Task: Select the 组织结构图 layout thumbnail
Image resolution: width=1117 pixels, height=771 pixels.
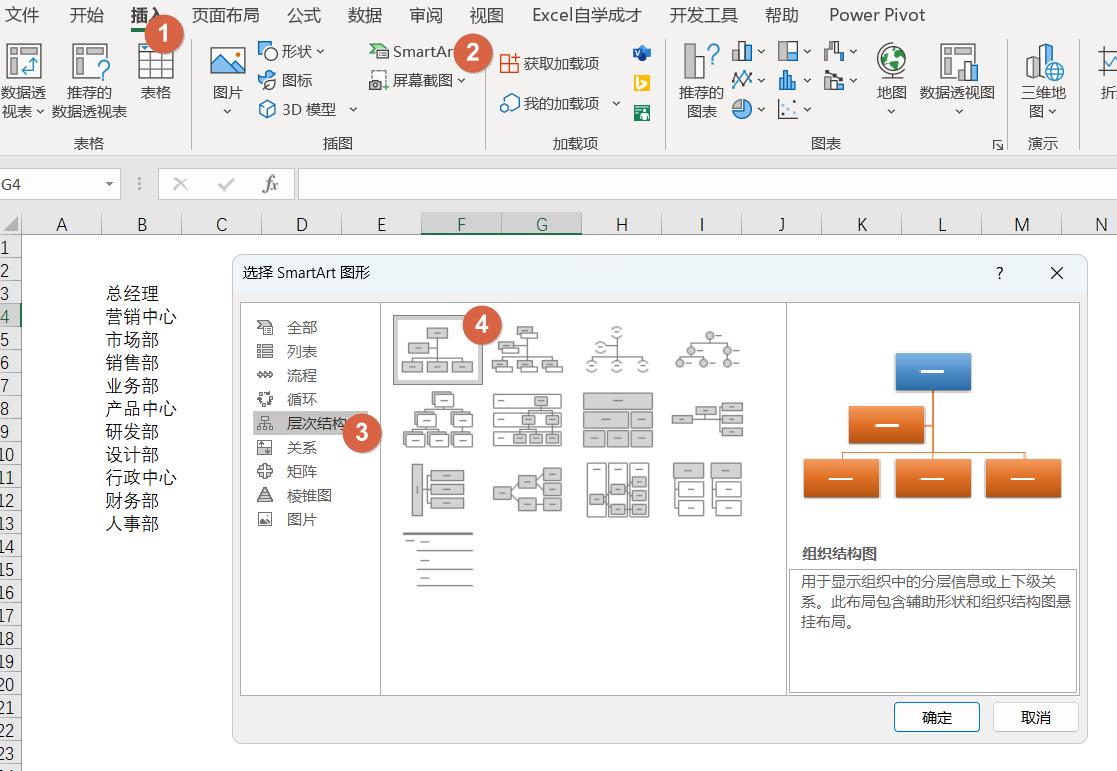Action: coord(437,349)
